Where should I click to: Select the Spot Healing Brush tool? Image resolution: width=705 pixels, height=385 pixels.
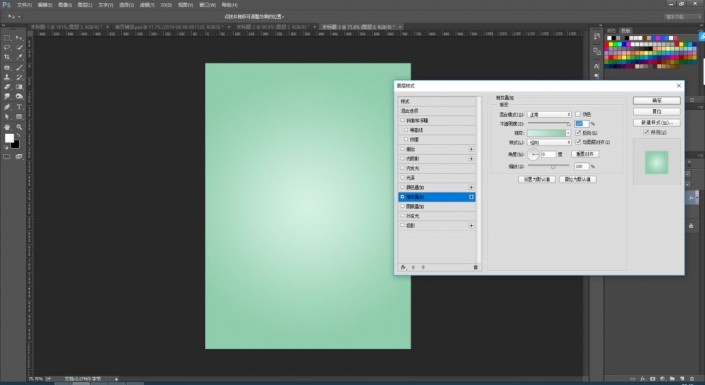click(7, 67)
